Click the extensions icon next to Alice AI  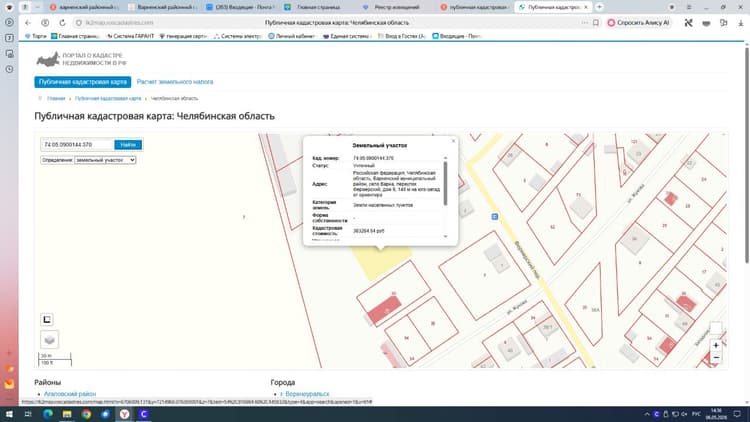pyautogui.click(x=688, y=22)
